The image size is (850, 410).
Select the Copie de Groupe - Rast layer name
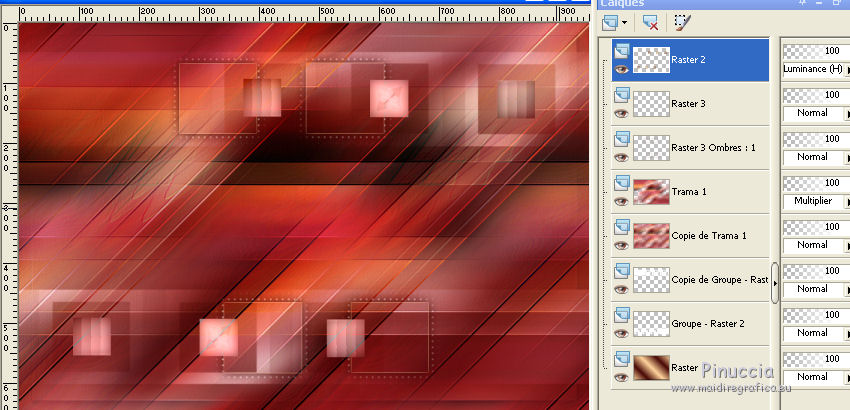click(720, 280)
